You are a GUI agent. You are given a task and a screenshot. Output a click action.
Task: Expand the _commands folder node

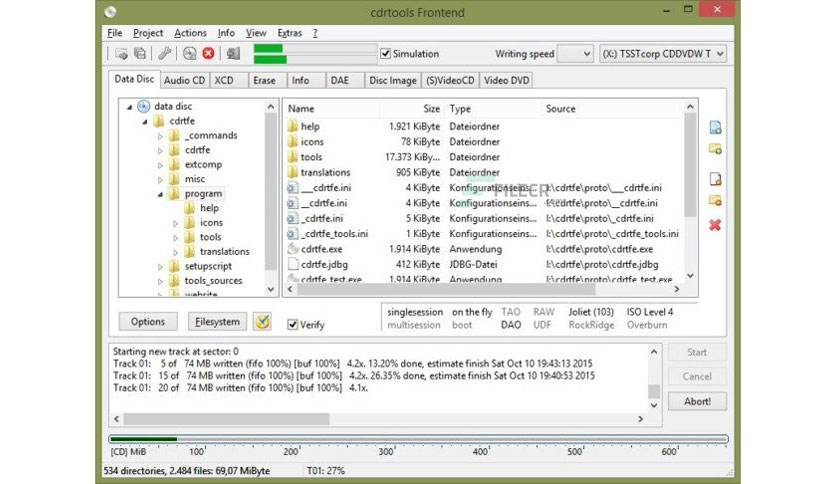point(160,136)
